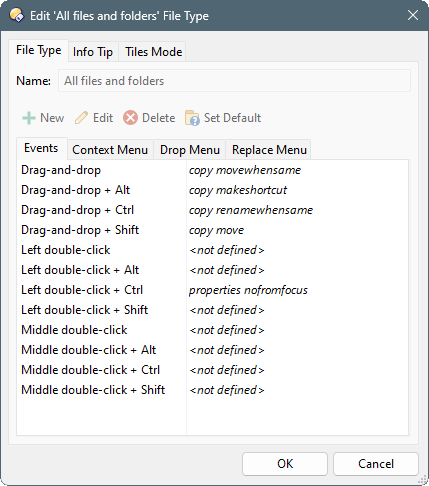Select the Middle double-click + Shift event
429x486 pixels.
point(212,390)
